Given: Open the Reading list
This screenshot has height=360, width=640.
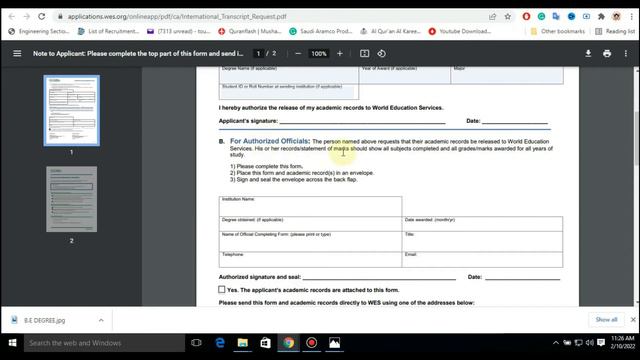Looking at the screenshot, I should point(615,31).
